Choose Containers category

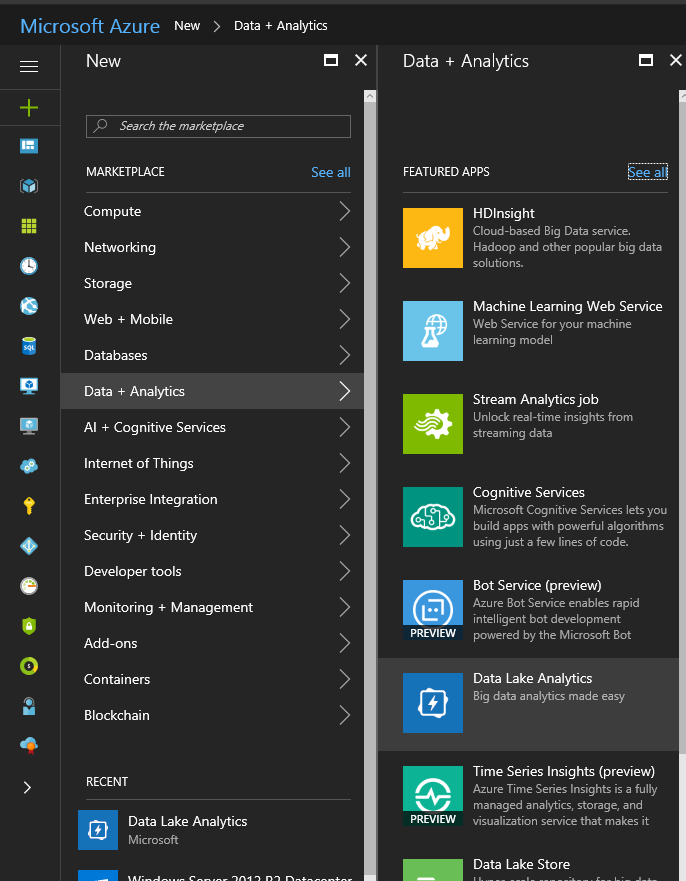pyautogui.click(x=212, y=679)
